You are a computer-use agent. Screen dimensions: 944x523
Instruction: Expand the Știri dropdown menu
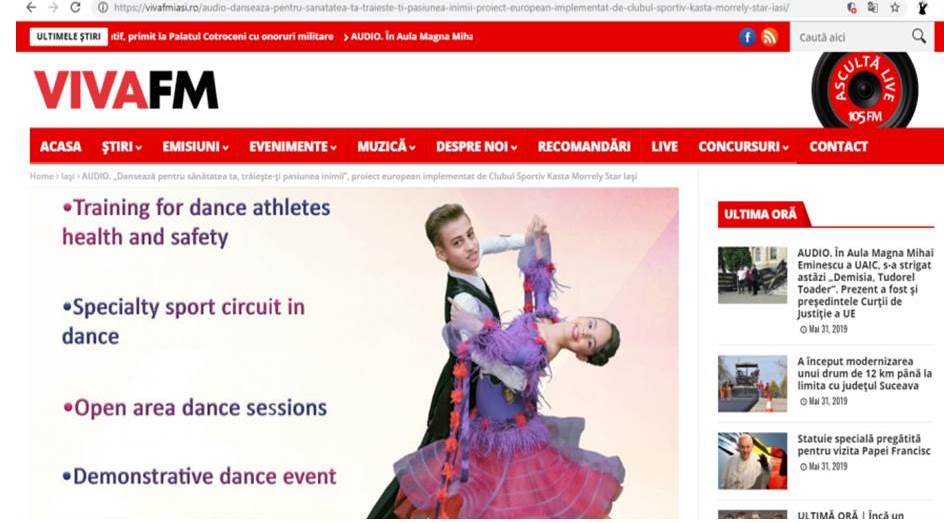click(x=122, y=146)
